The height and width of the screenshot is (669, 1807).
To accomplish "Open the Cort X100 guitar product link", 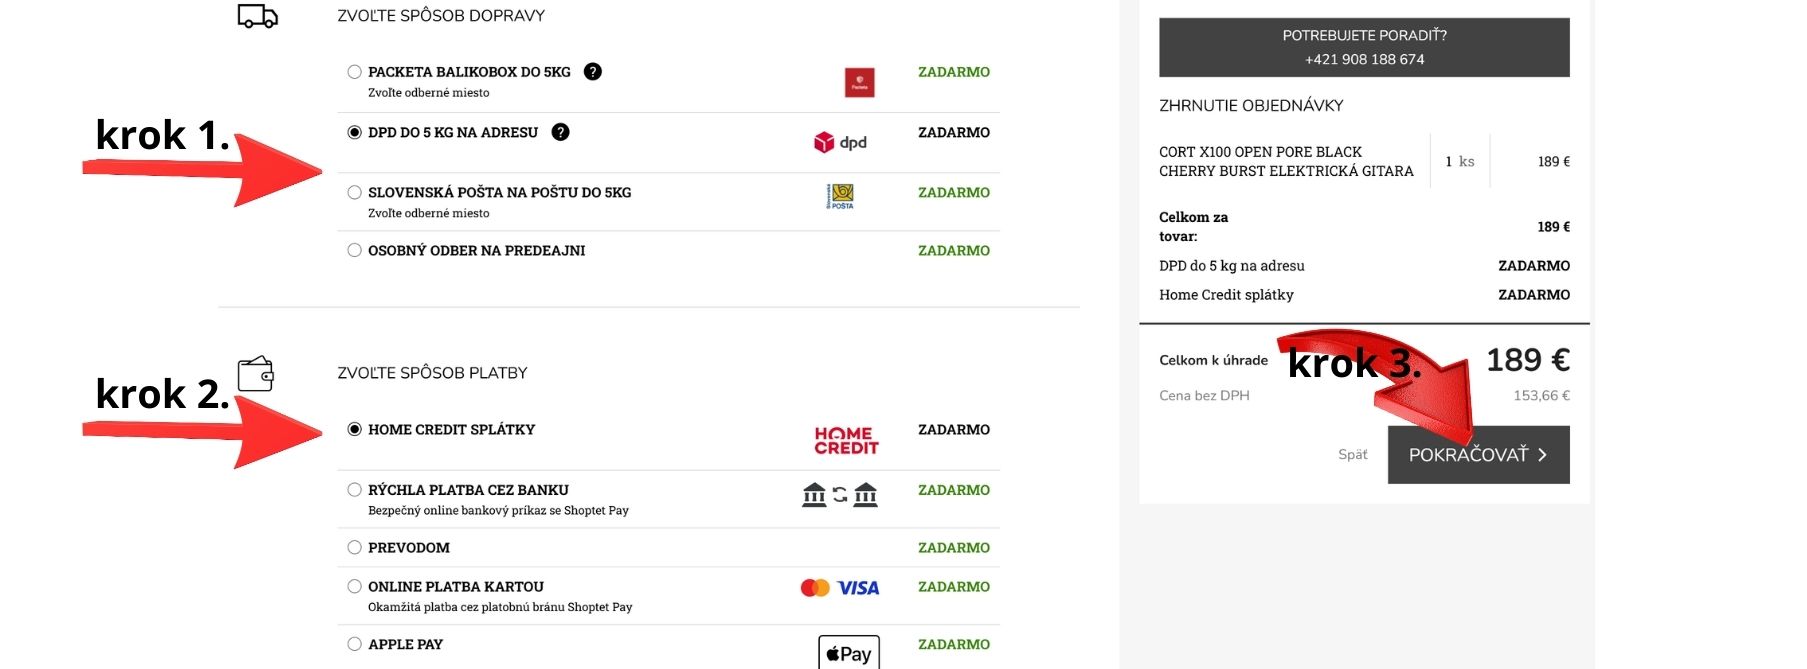I will pos(1286,161).
